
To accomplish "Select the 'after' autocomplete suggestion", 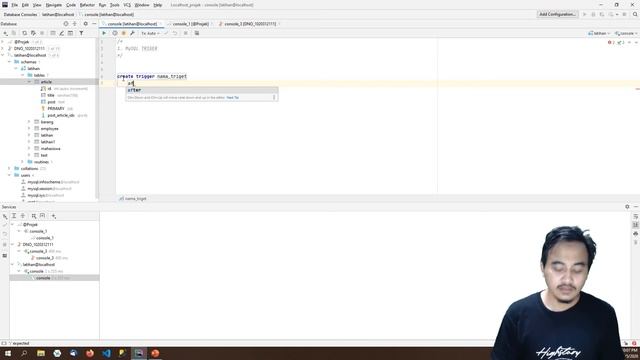I will pyautogui.click(x=202, y=90).
